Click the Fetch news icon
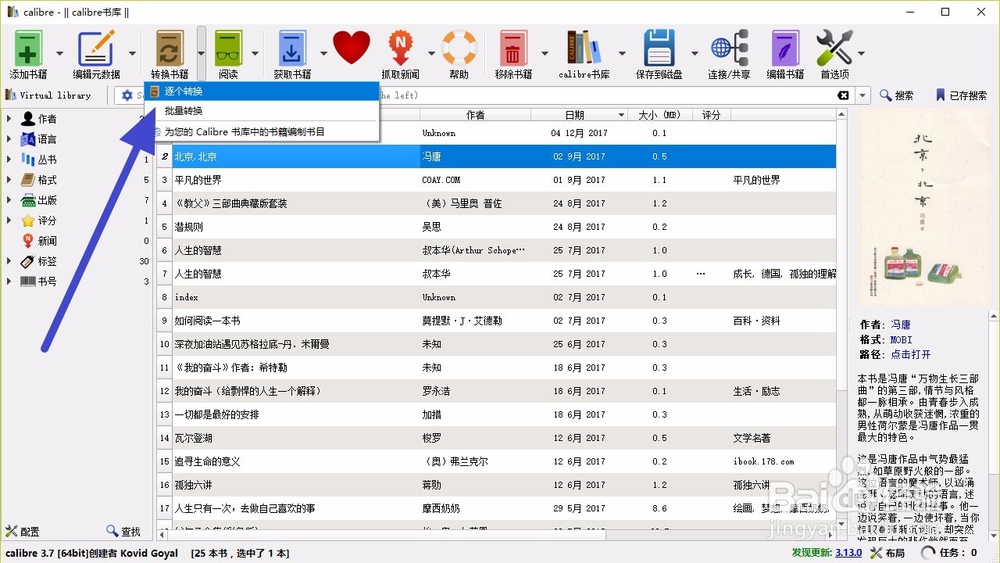Viewport: 1000px width, 563px height. coord(400,48)
